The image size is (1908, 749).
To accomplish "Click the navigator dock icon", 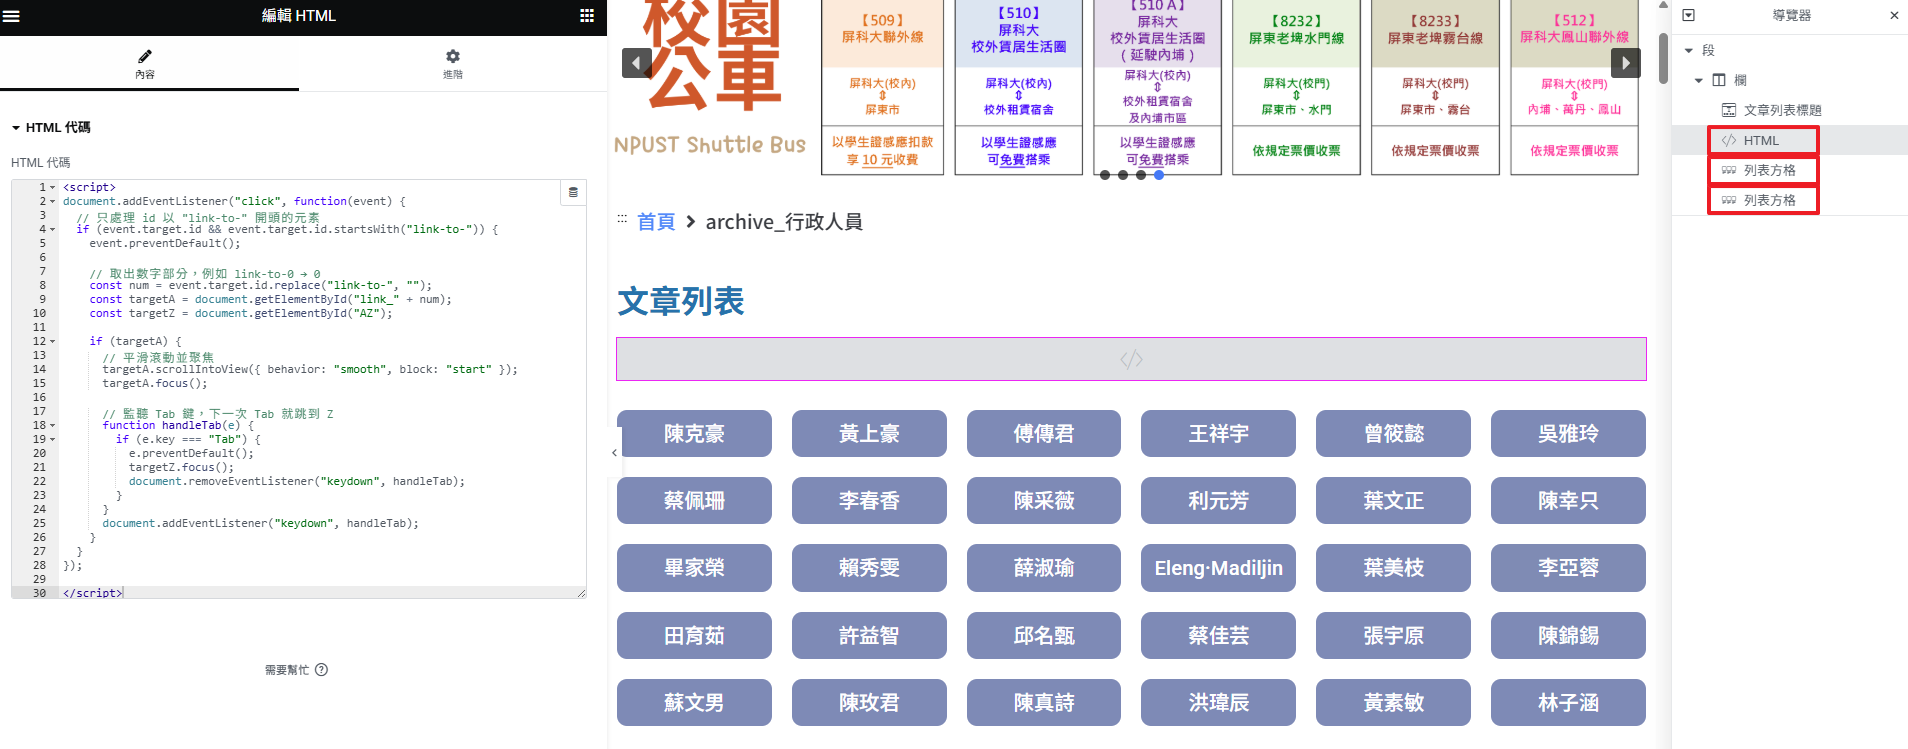I will (1689, 15).
